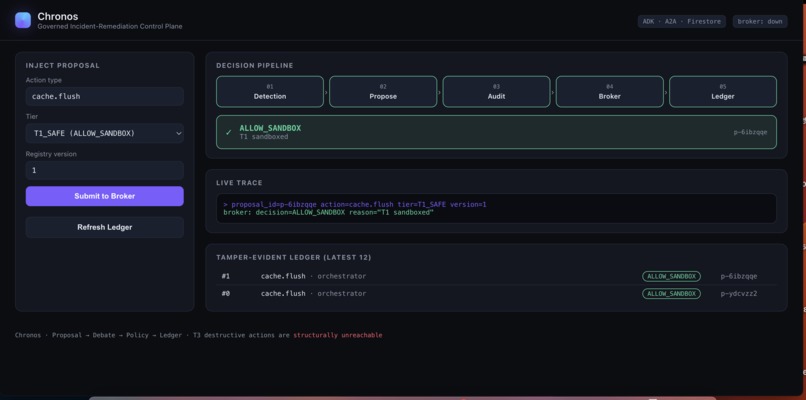Click the green checkmark in ALLOW_SANDBOX banner

[x=229, y=133]
